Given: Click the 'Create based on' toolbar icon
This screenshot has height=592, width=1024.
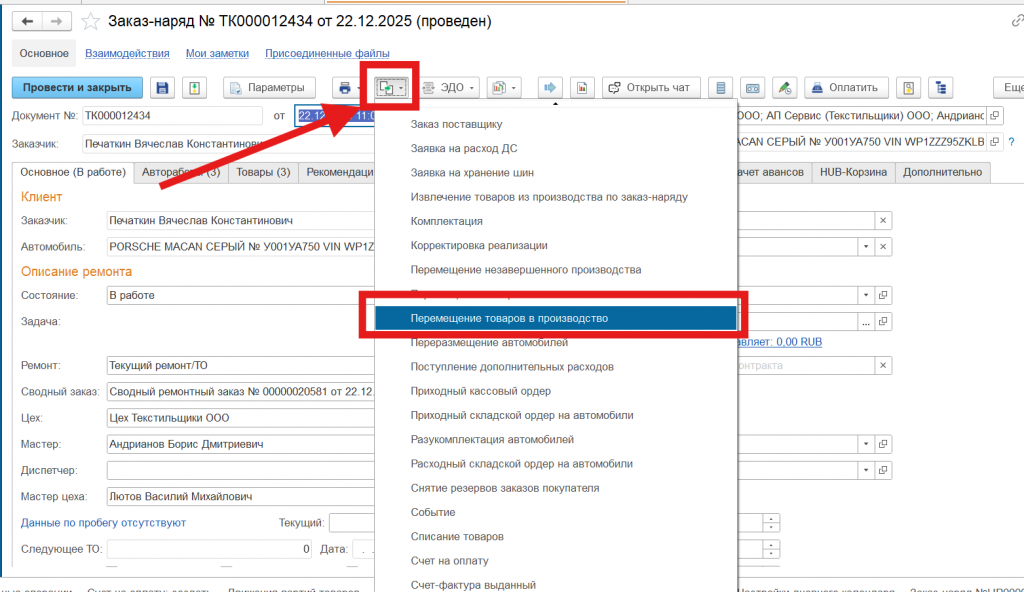Looking at the screenshot, I should coord(390,88).
